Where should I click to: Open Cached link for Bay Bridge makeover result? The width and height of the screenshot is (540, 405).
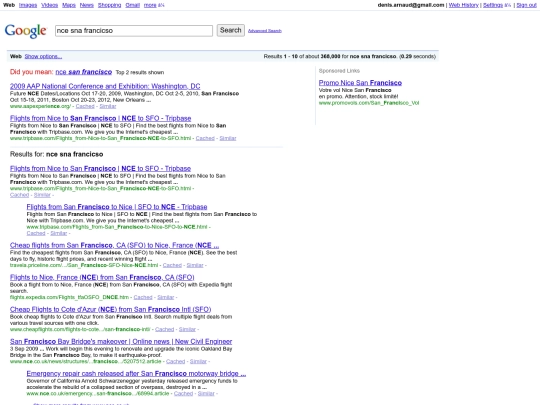click(x=176, y=361)
